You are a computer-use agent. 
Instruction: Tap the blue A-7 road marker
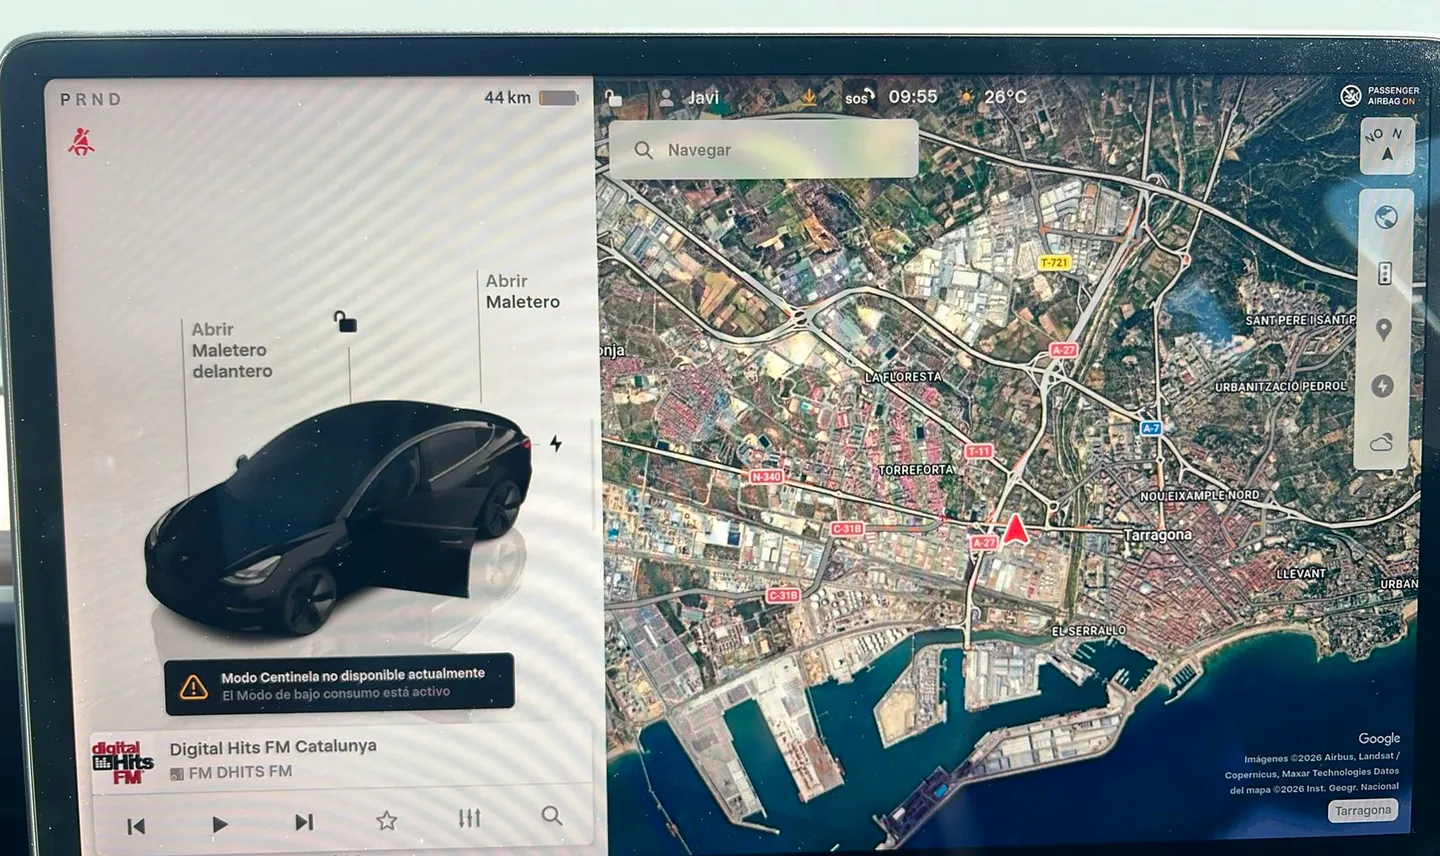pos(1151,428)
